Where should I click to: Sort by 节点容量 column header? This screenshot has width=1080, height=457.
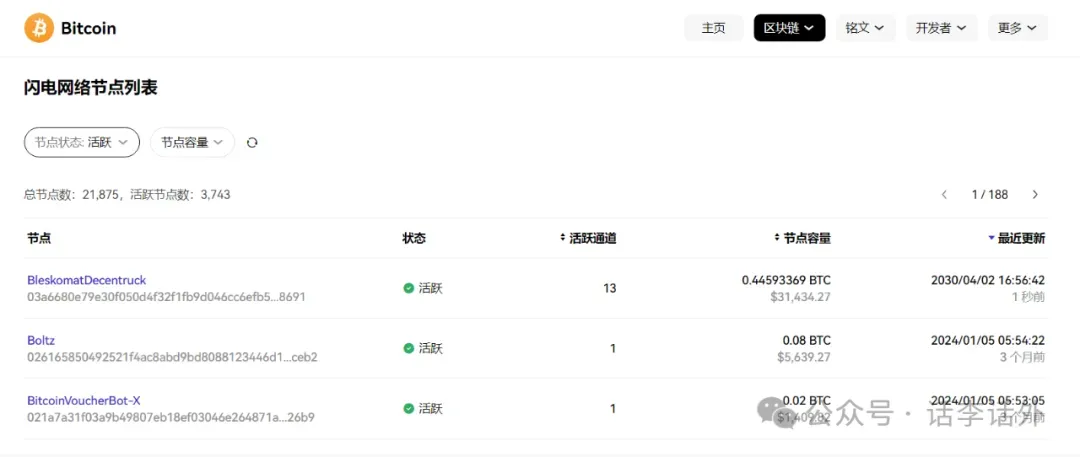[x=802, y=238]
